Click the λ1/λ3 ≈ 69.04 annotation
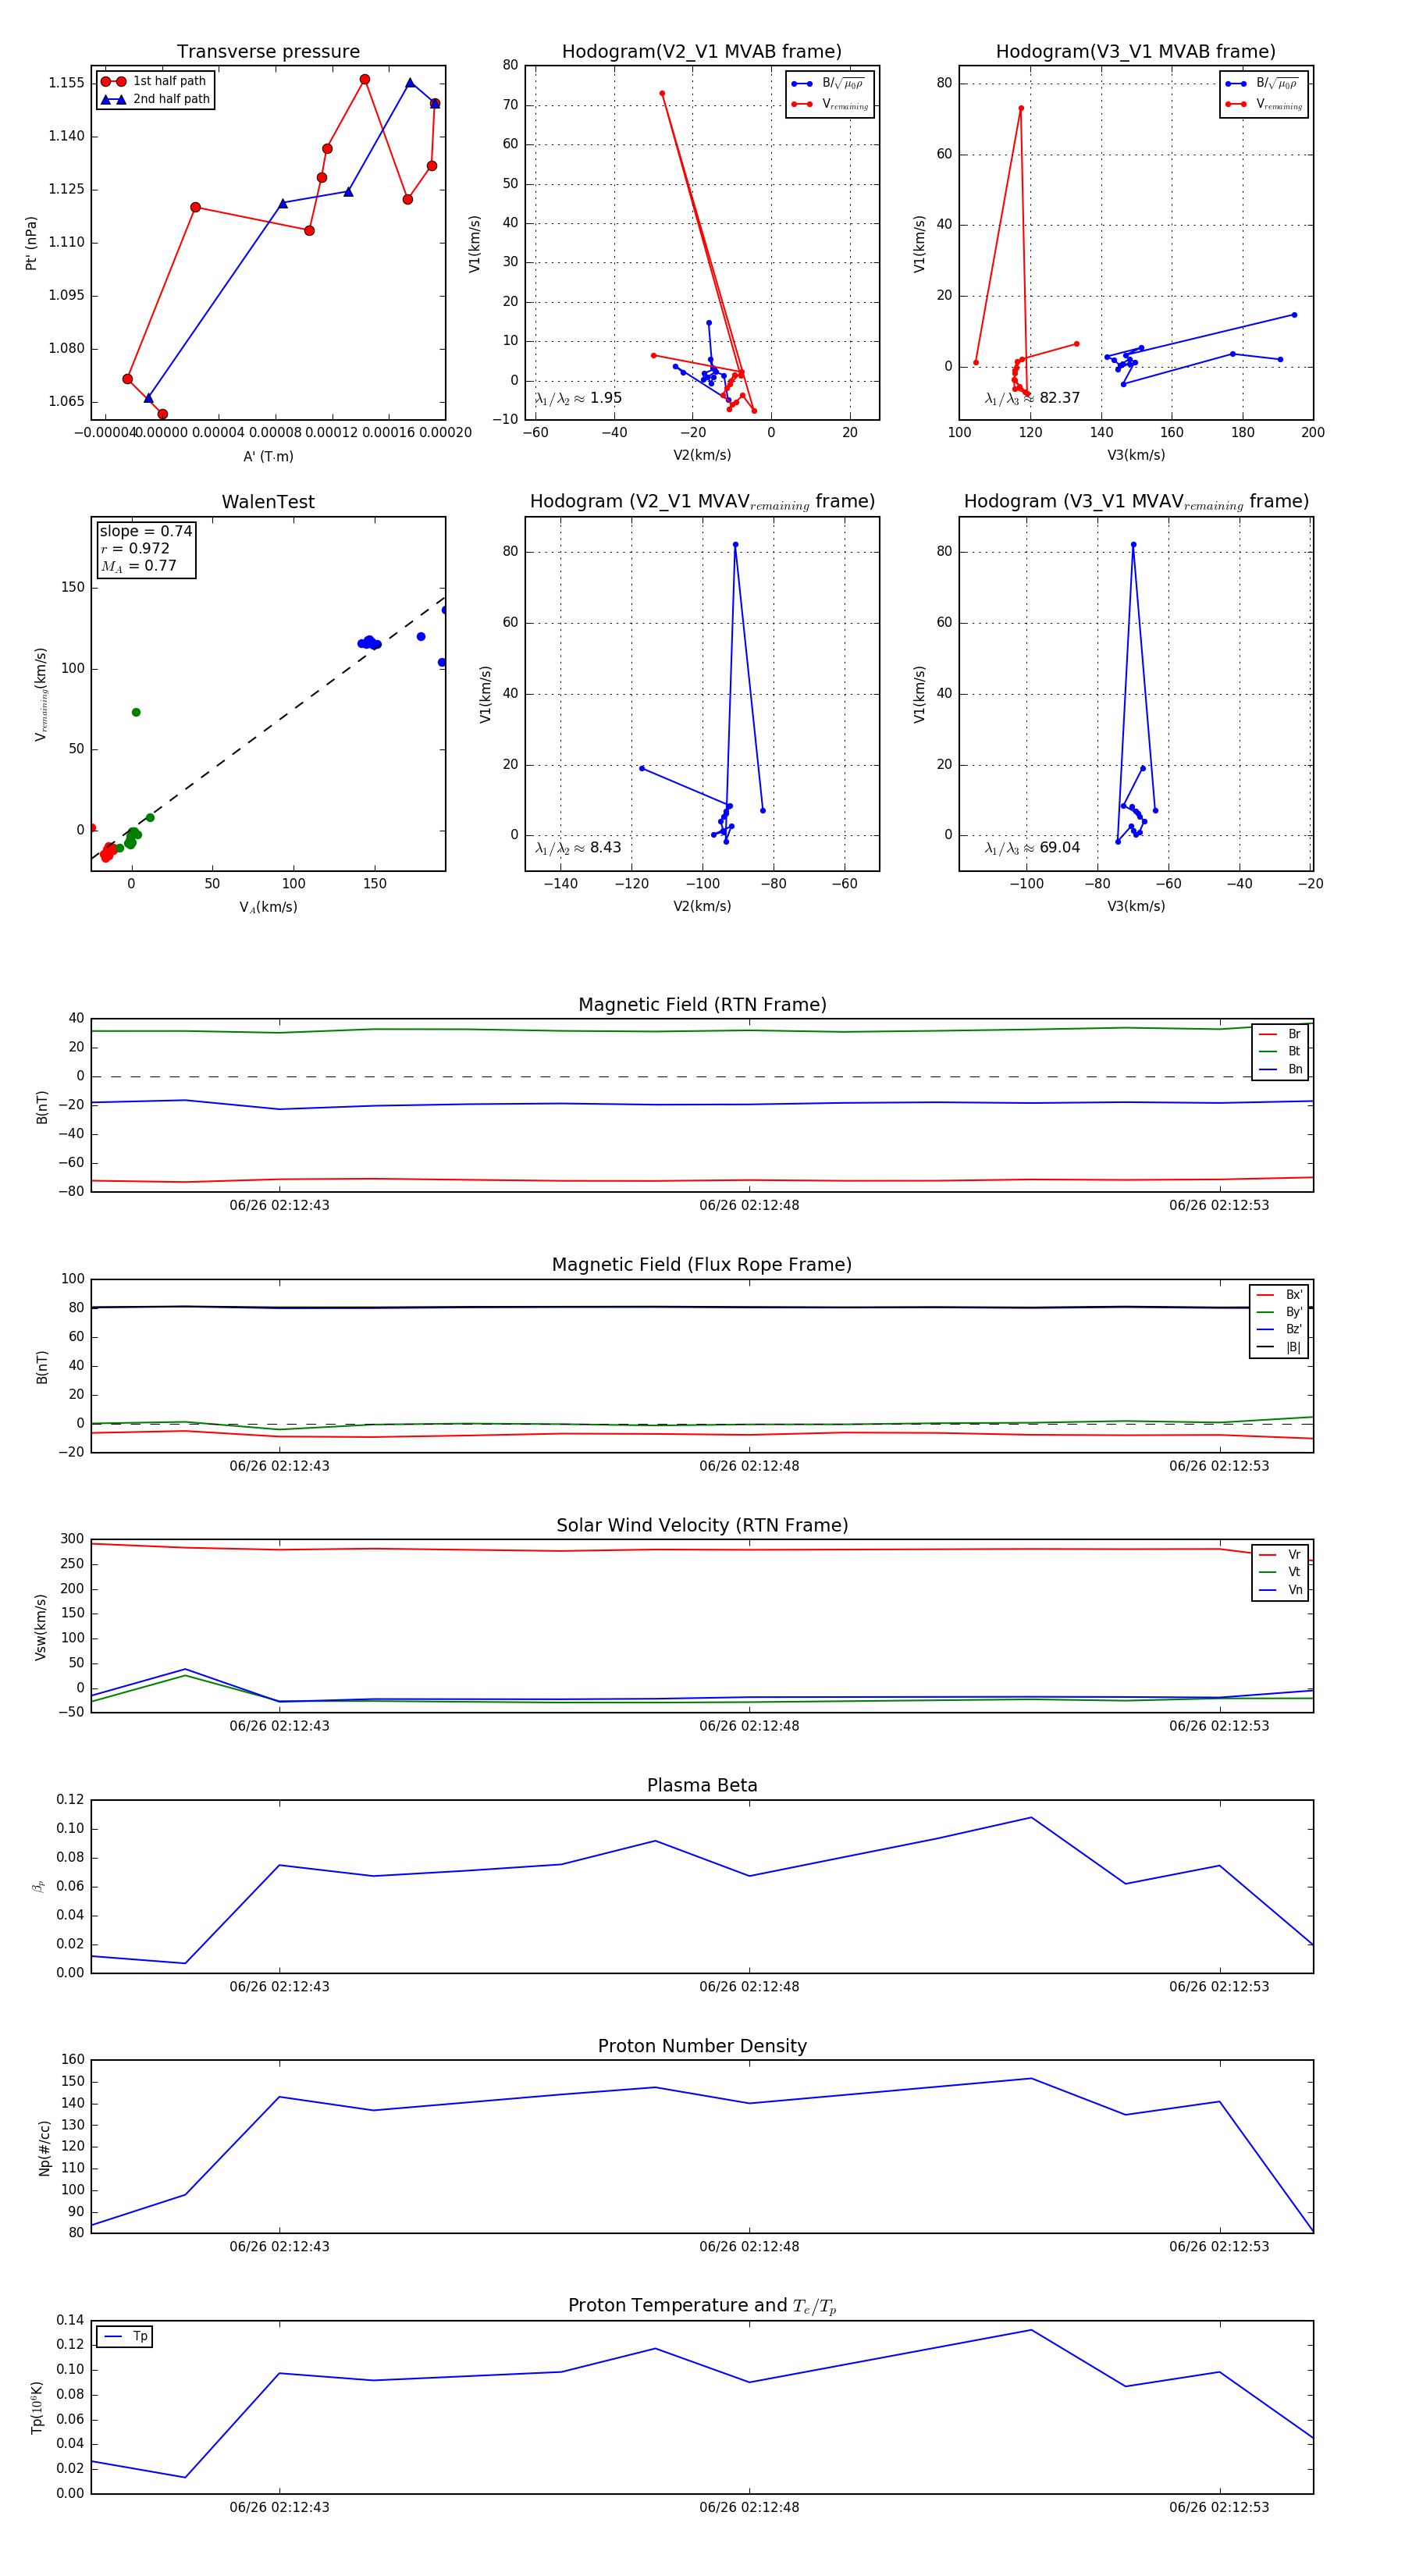The height and width of the screenshot is (2576, 1405). pos(1032,847)
